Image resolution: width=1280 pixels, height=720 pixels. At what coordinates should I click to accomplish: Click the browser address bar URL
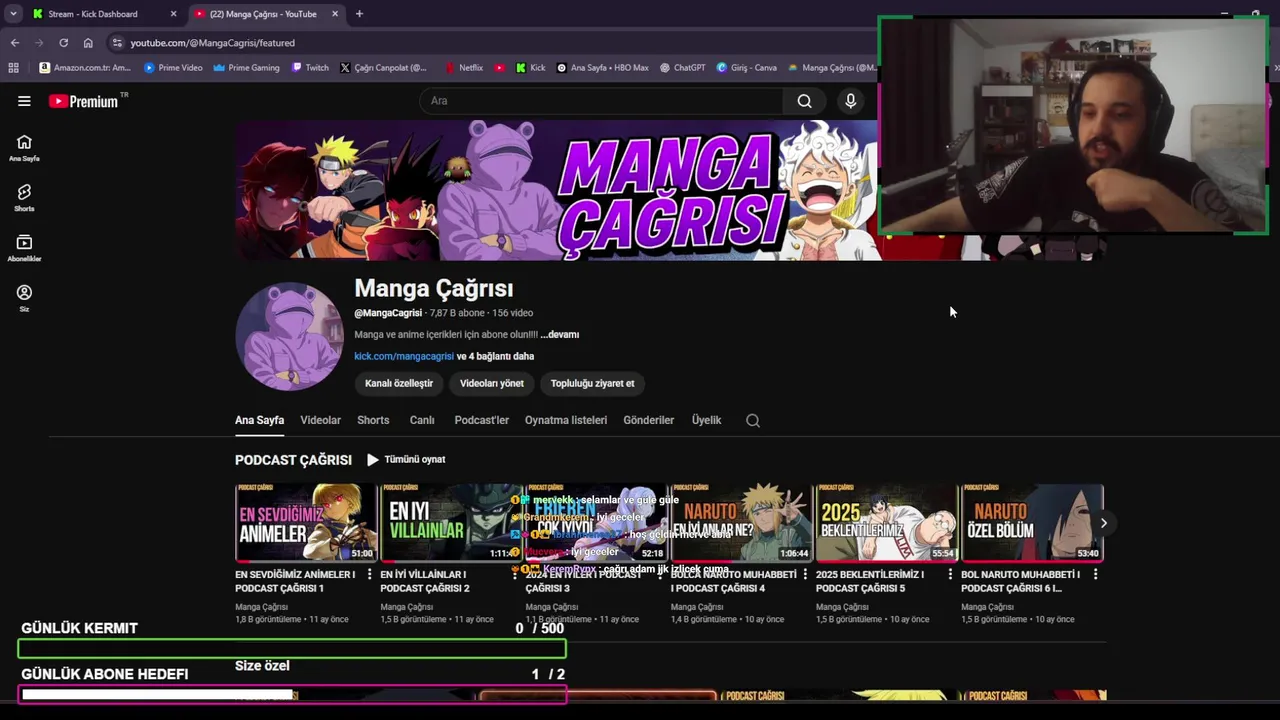point(212,43)
